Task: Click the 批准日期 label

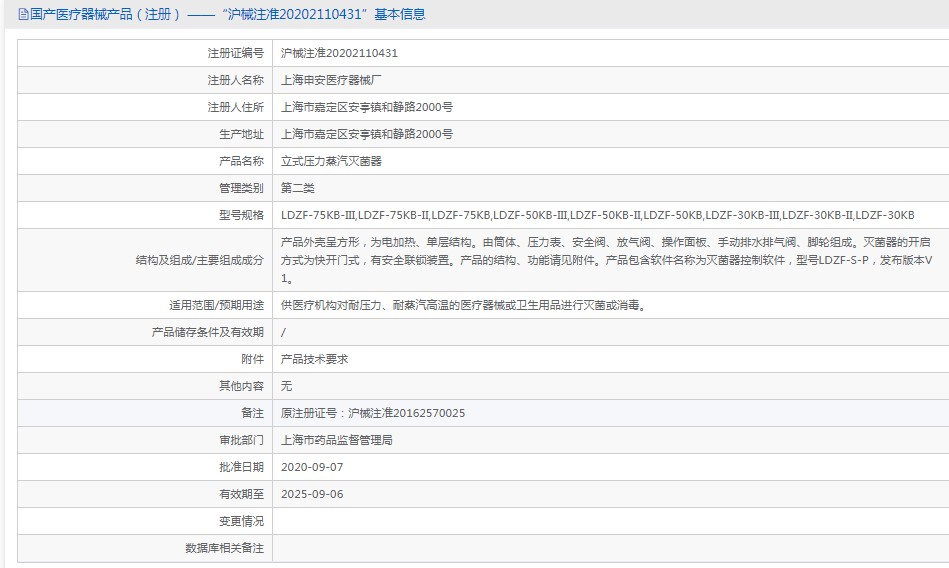Action: tap(241, 467)
